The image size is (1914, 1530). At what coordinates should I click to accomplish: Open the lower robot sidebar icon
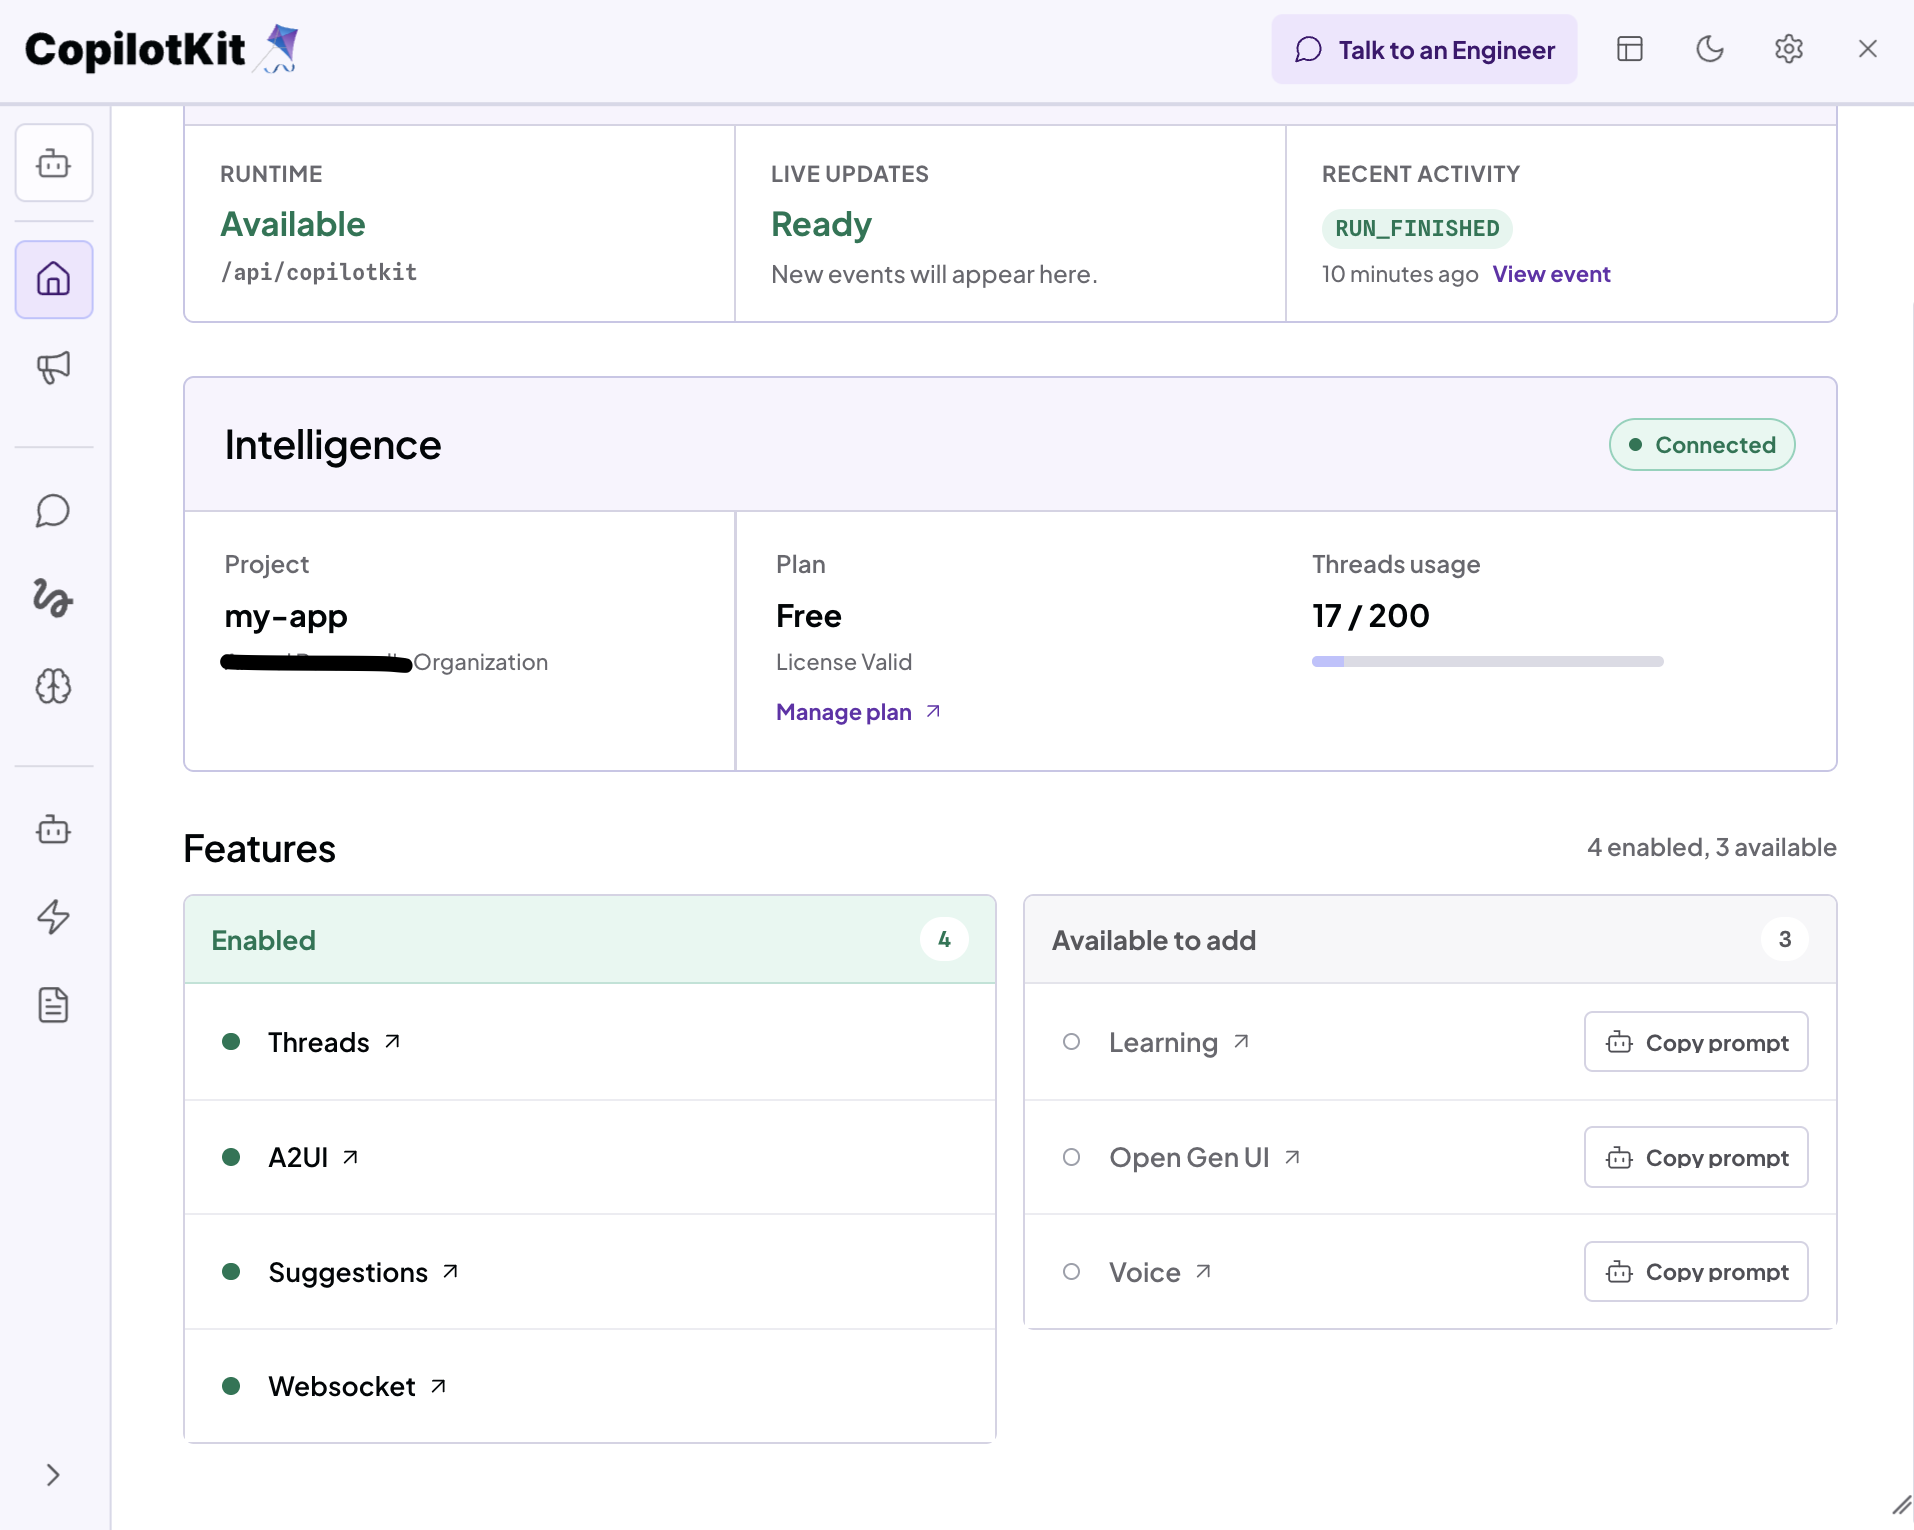pyautogui.click(x=54, y=830)
